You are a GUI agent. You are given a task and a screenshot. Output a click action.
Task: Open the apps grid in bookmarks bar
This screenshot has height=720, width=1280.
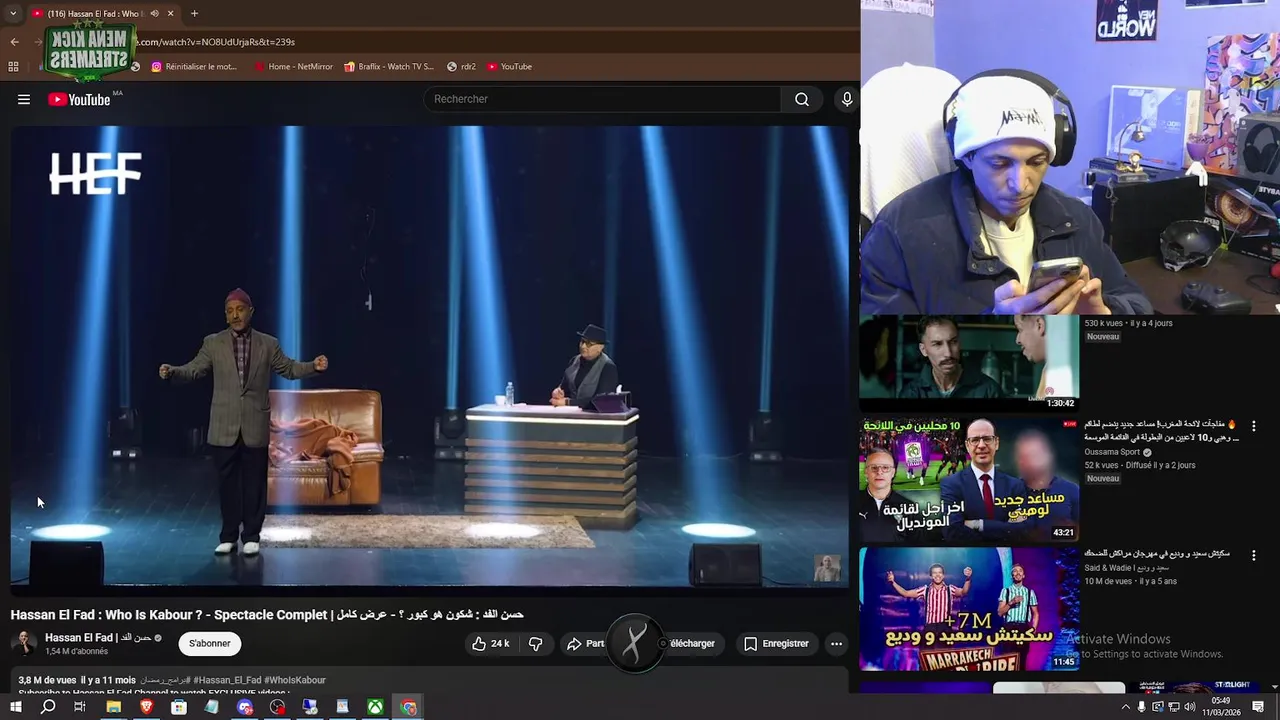(x=13, y=67)
